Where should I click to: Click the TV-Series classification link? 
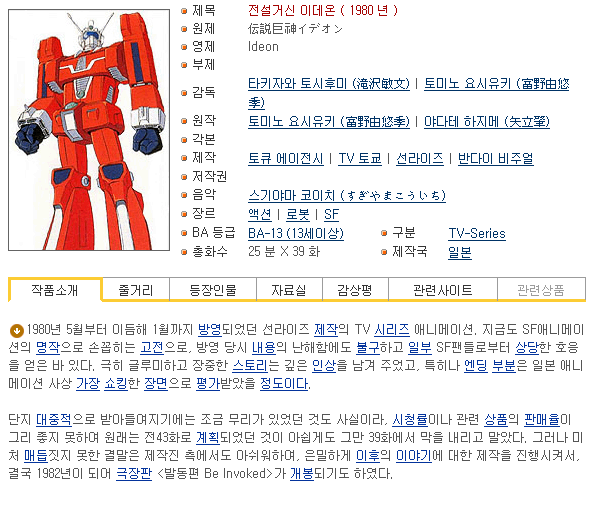tap(477, 233)
